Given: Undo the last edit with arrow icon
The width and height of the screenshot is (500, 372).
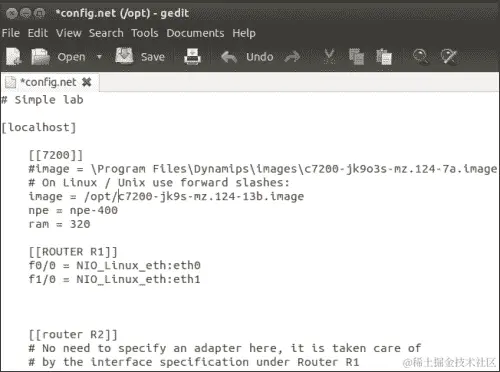Looking at the screenshot, I should click(229, 57).
